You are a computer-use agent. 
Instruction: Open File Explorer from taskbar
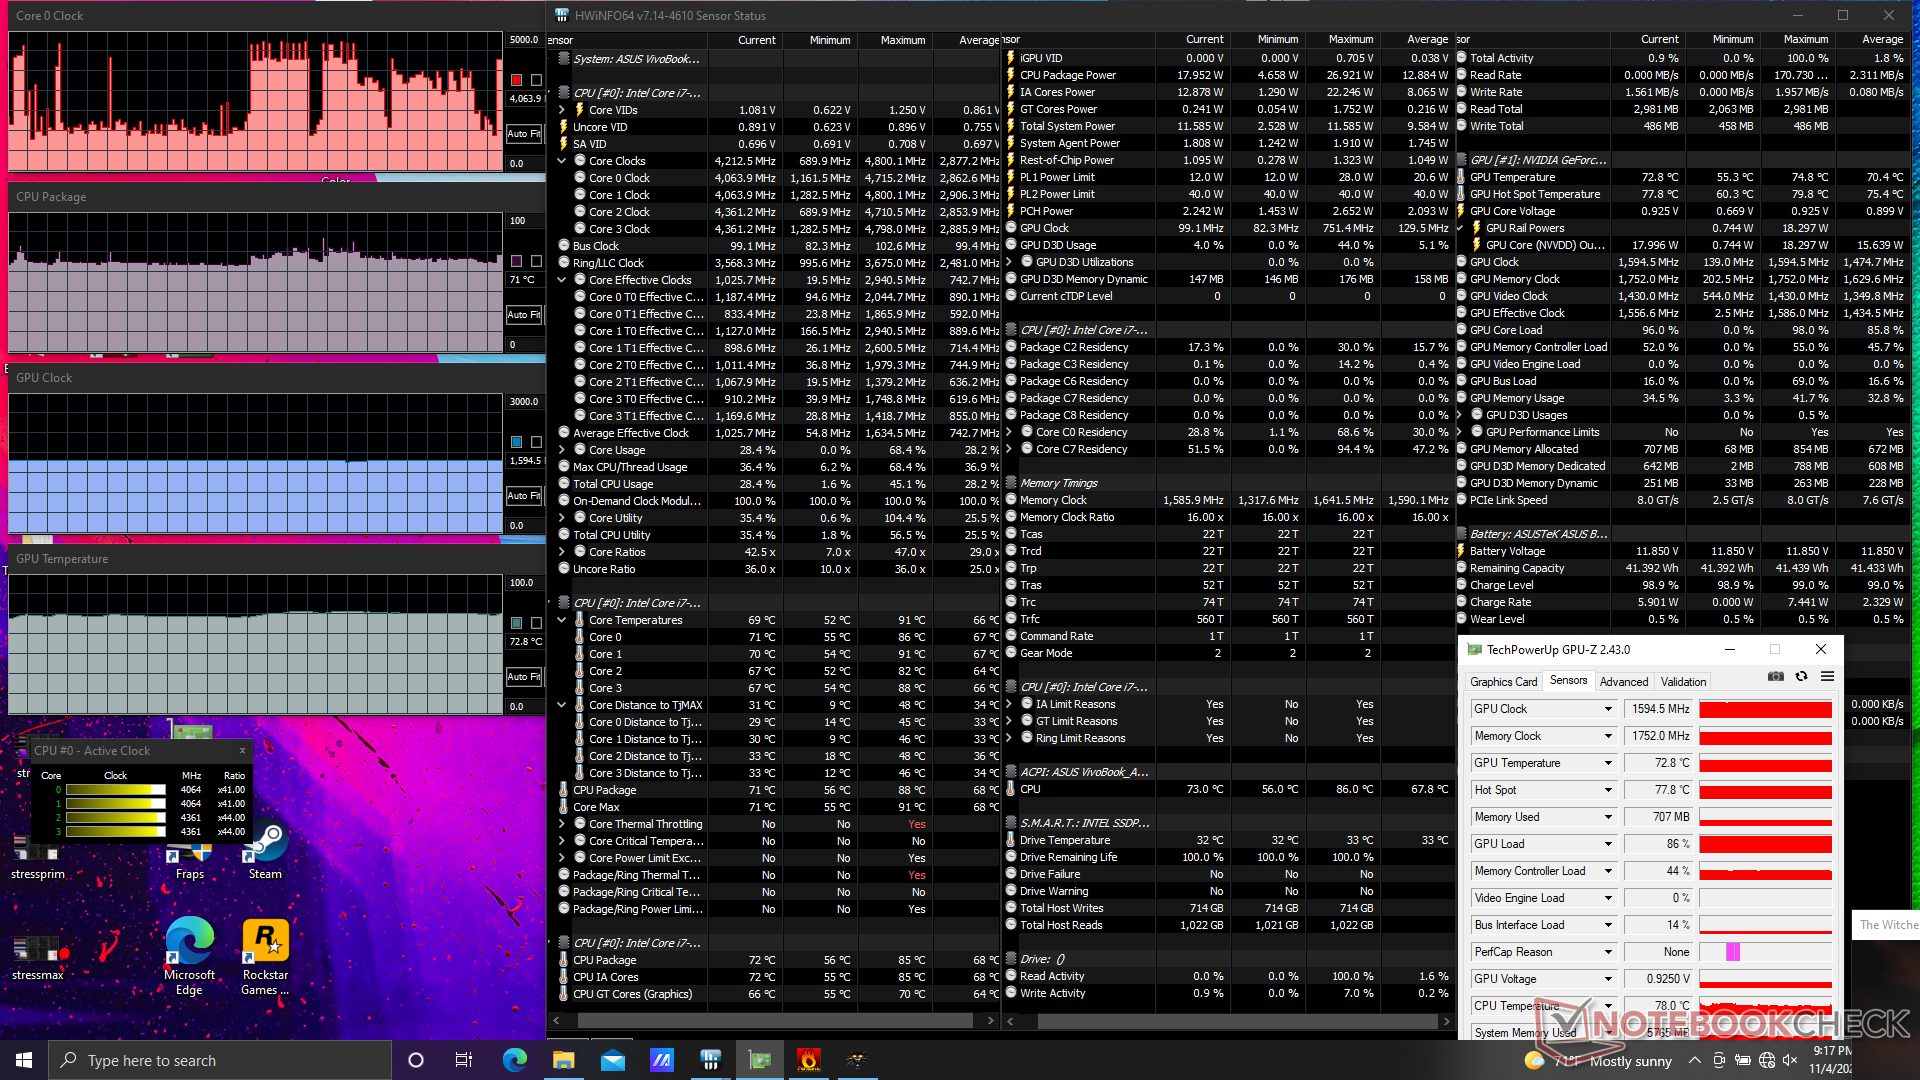(563, 1060)
